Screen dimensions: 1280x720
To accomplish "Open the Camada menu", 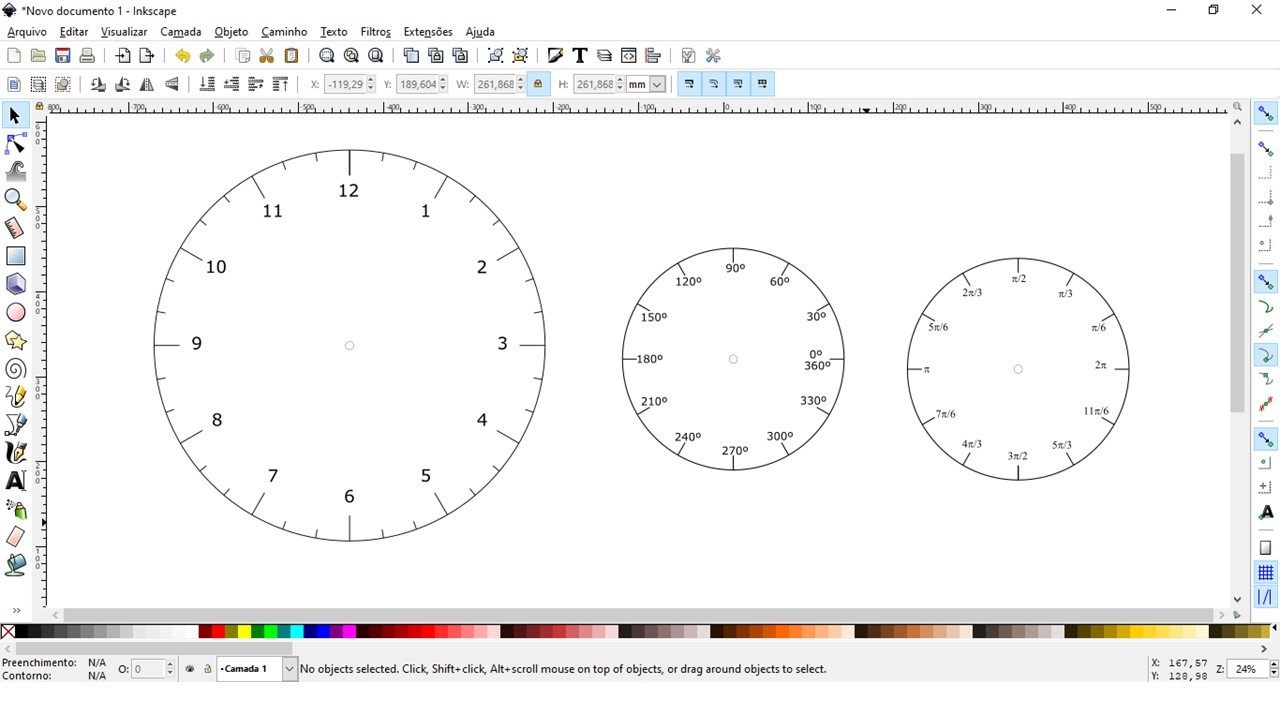I will [x=181, y=32].
